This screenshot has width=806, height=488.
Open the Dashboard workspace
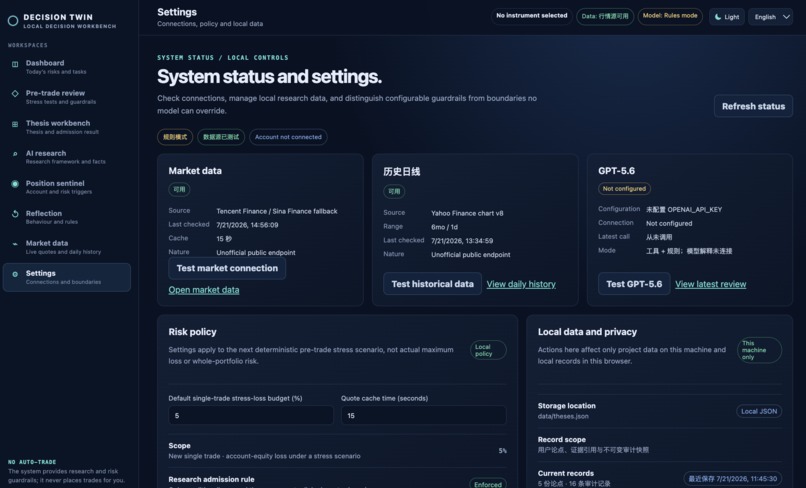tap(67, 67)
